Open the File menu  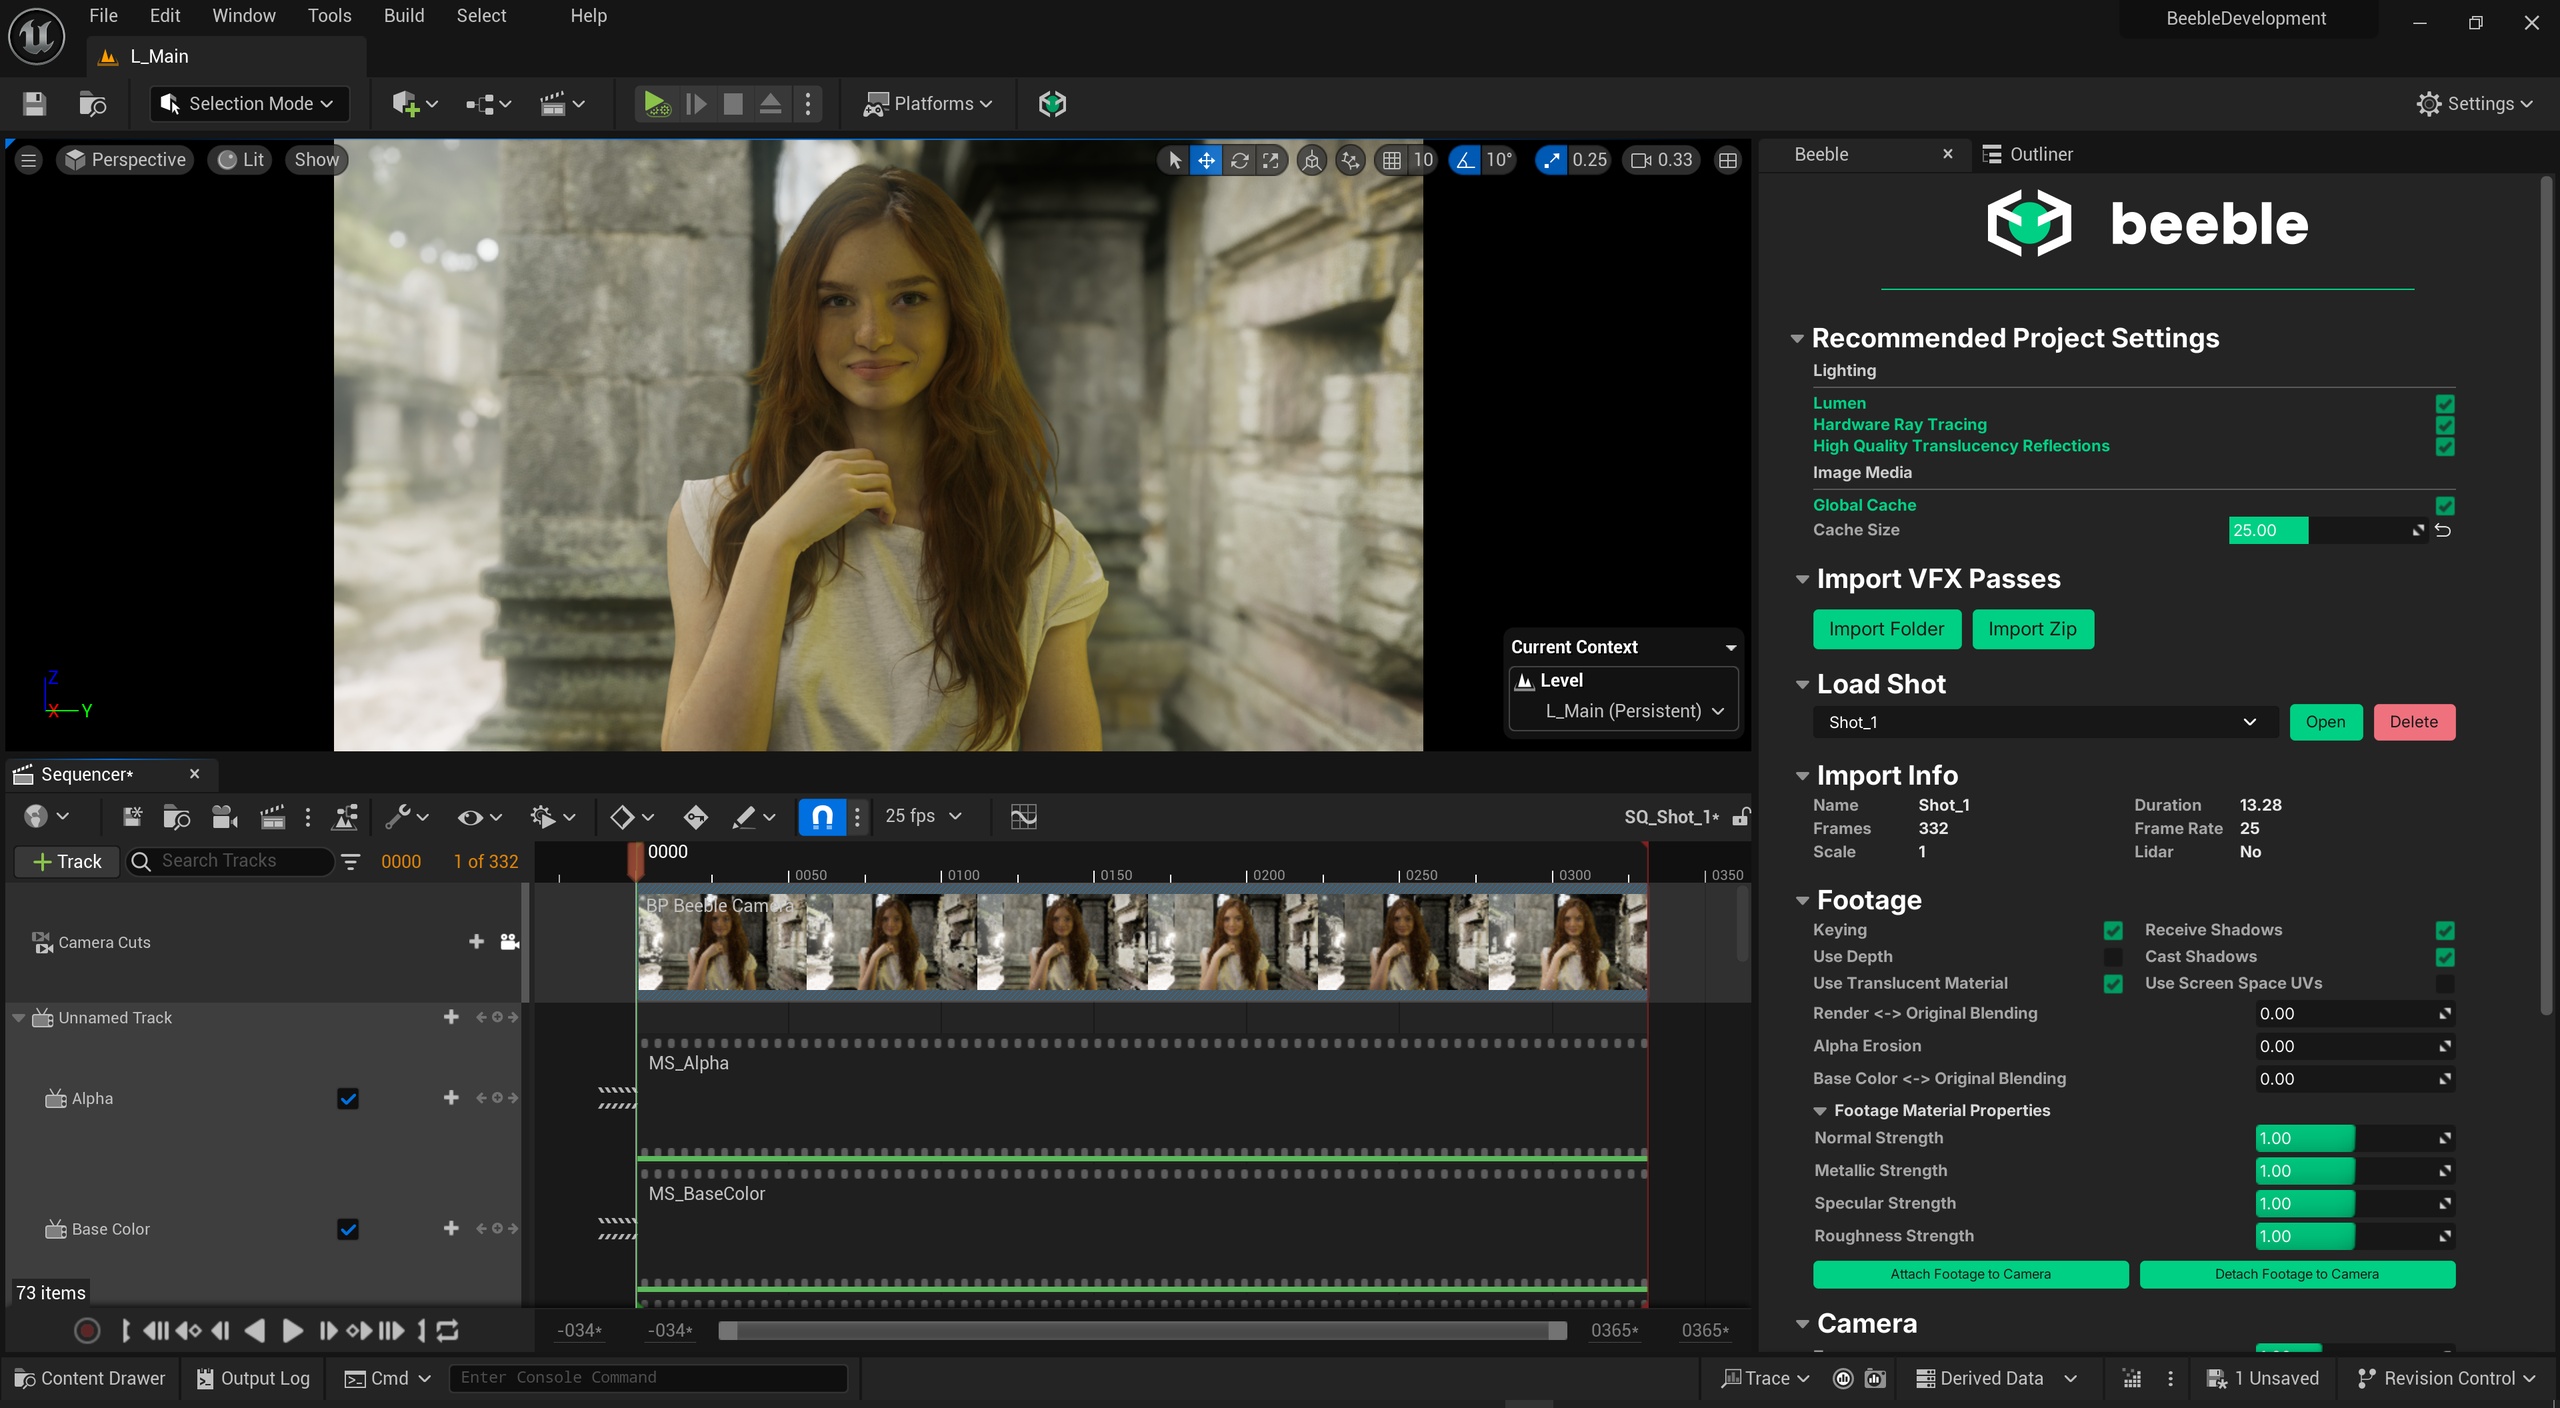(x=103, y=16)
